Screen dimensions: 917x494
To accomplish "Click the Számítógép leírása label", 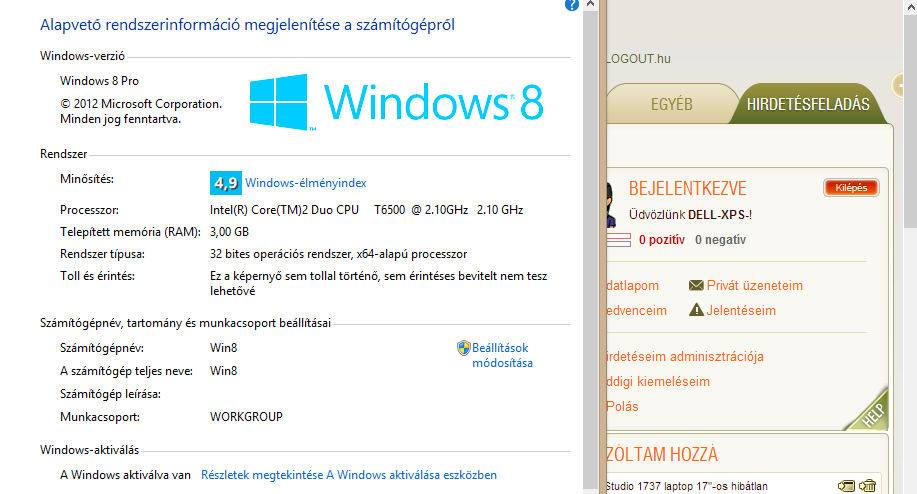I will point(110,394).
